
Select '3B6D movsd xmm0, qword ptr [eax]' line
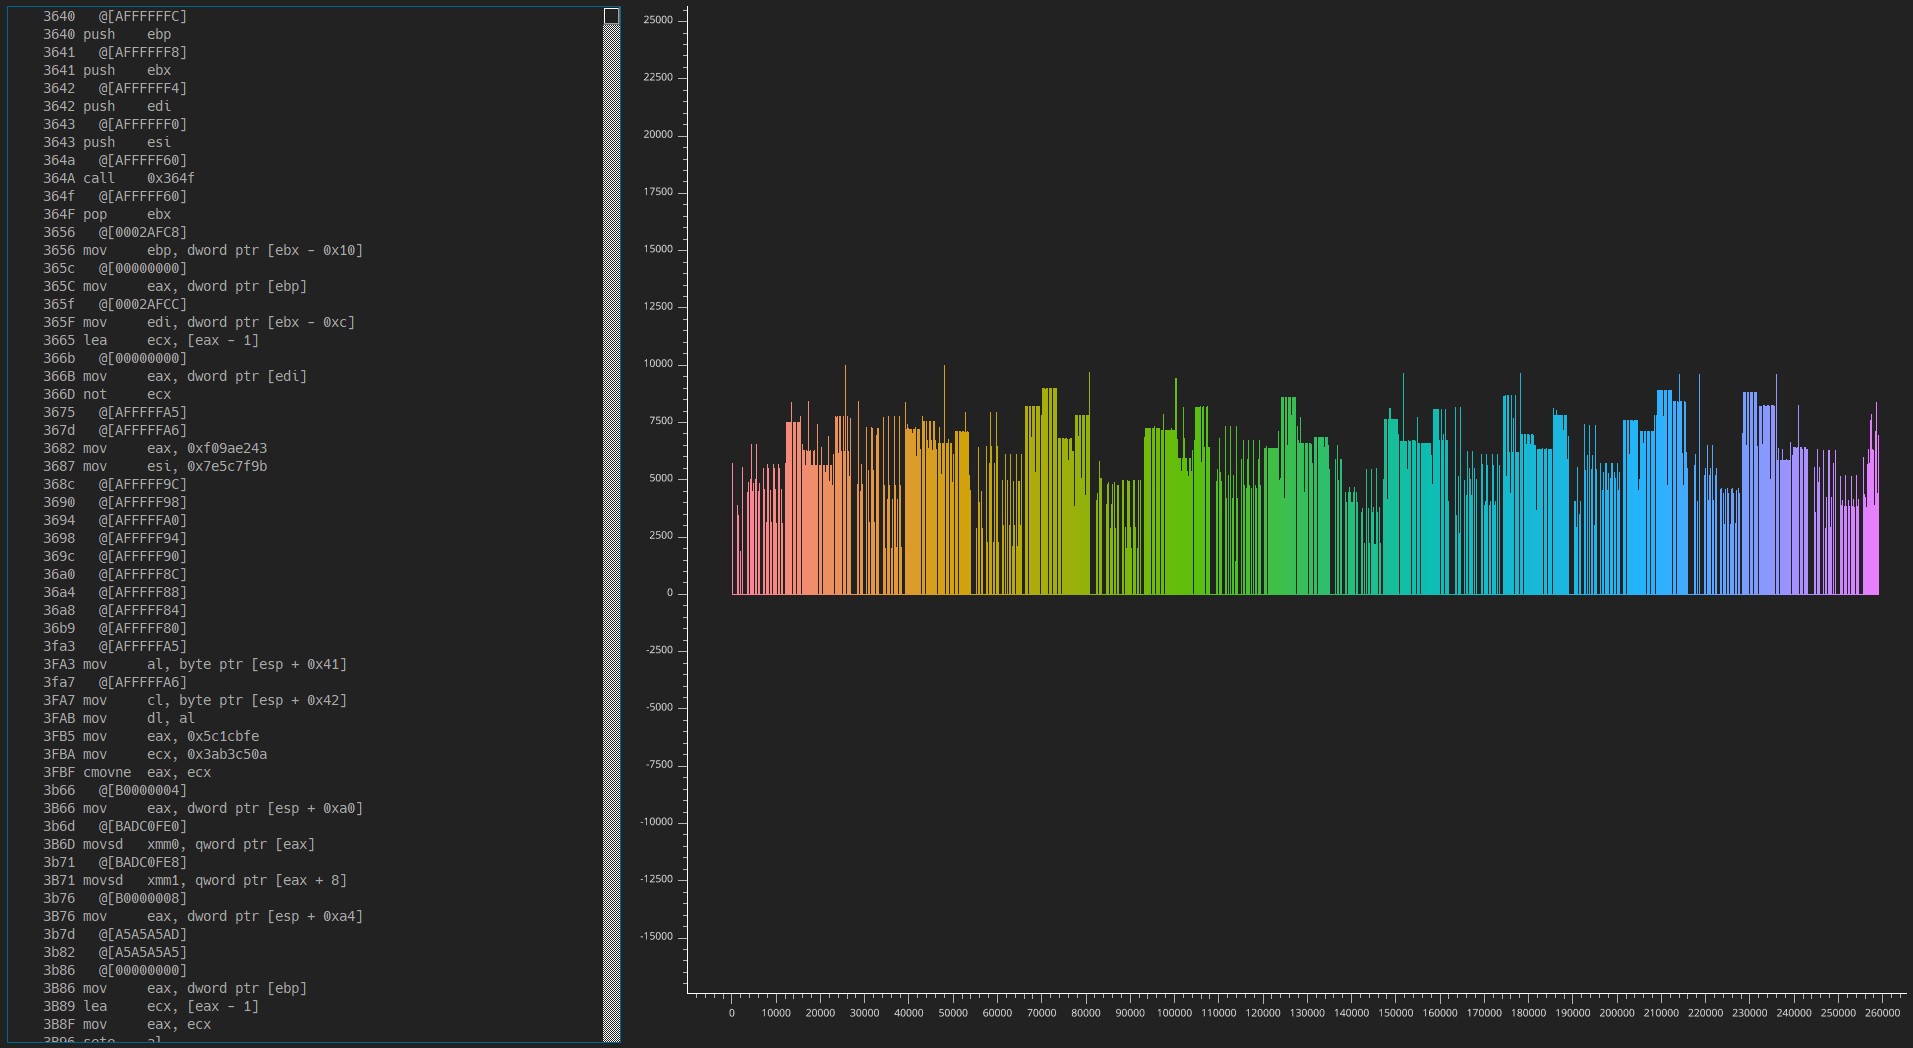[x=305, y=844]
